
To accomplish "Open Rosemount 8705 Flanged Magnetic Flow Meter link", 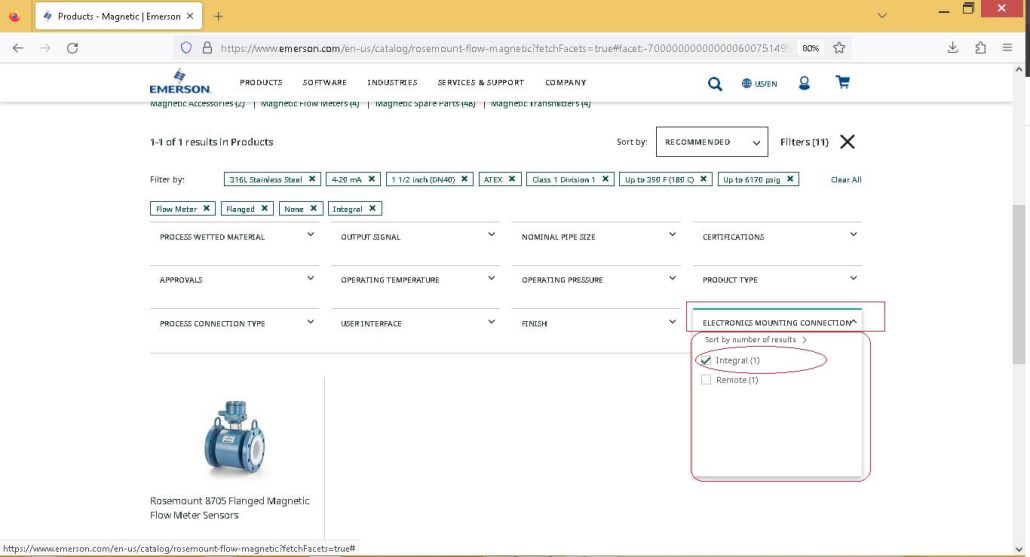I will pos(229,508).
